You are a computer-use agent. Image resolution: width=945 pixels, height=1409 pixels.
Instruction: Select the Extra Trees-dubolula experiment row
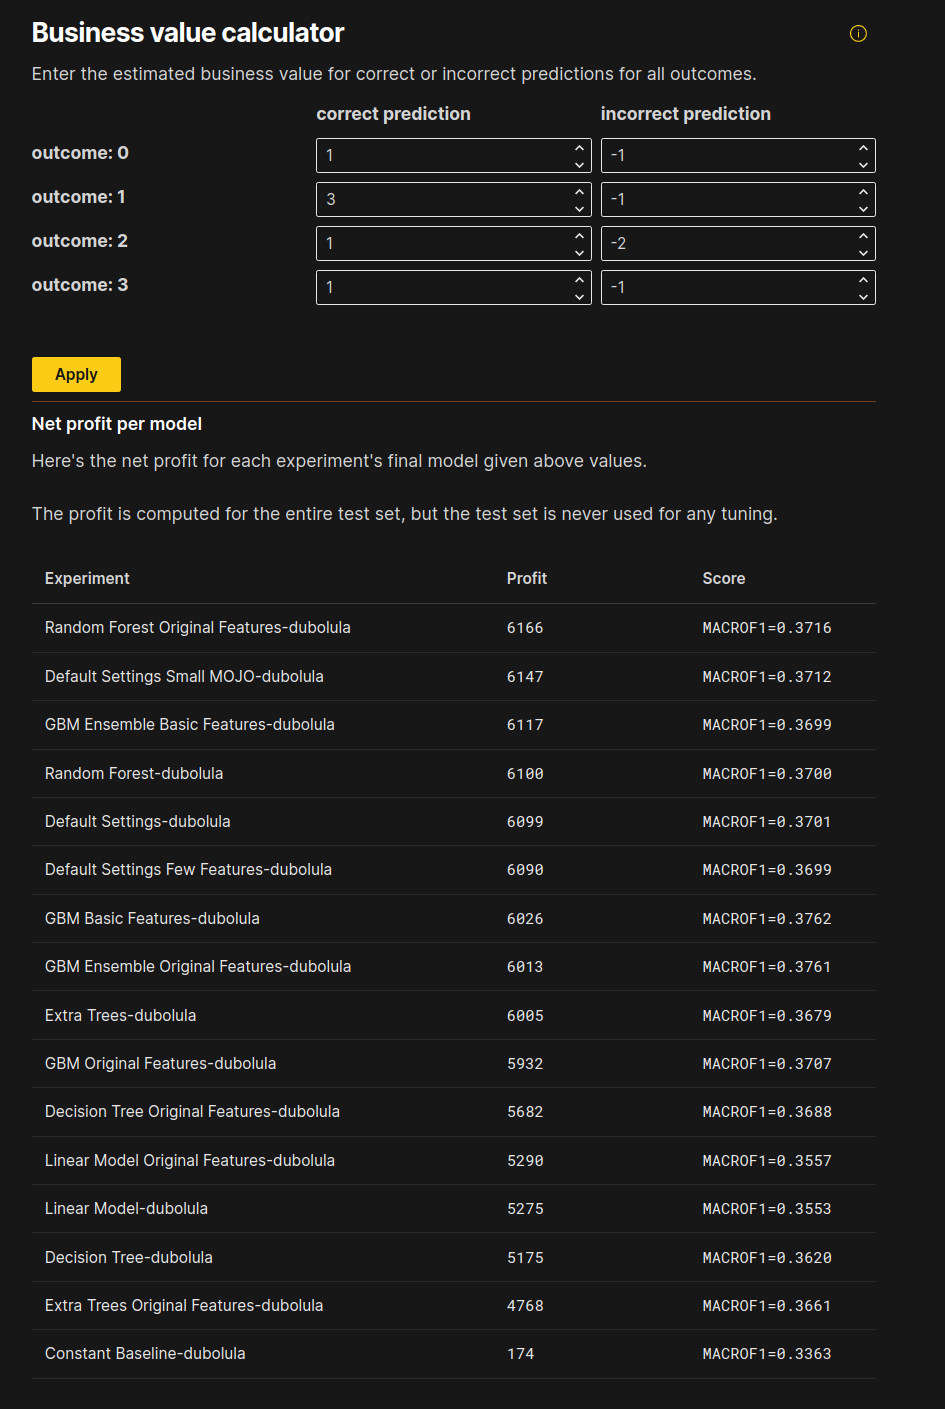[120, 1015]
